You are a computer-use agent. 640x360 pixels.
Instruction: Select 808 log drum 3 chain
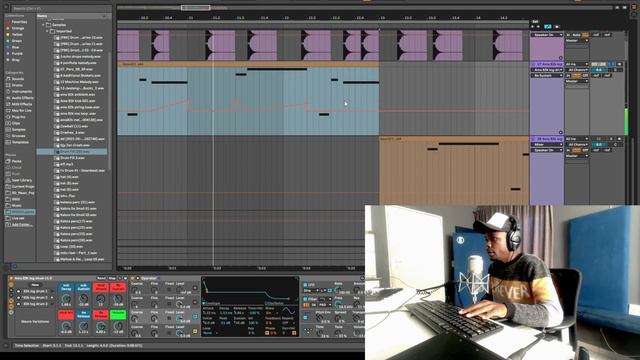click(x=35, y=304)
